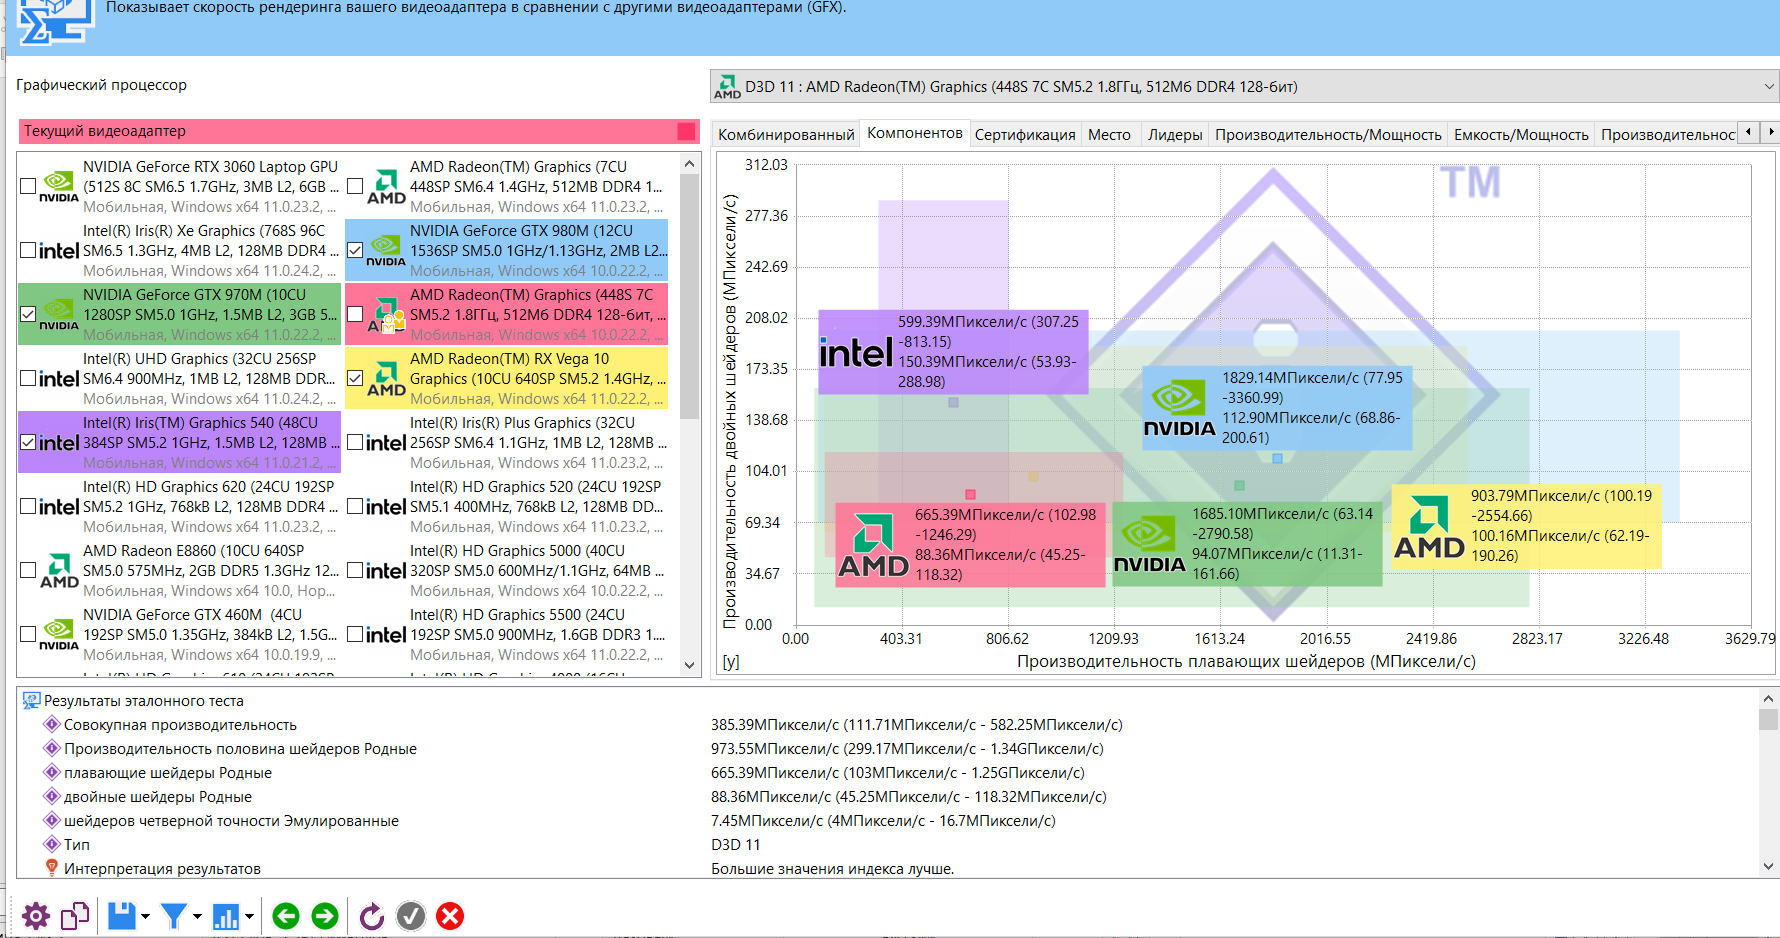Image resolution: width=1780 pixels, height=938 pixels.
Task: Click diamond icon next to aggregate performance
Action: coord(52,724)
